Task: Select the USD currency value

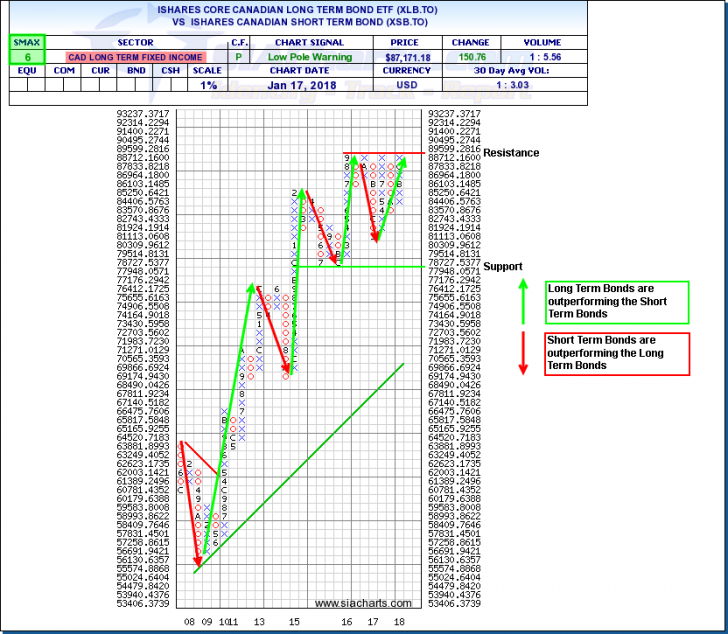Action: [407, 85]
